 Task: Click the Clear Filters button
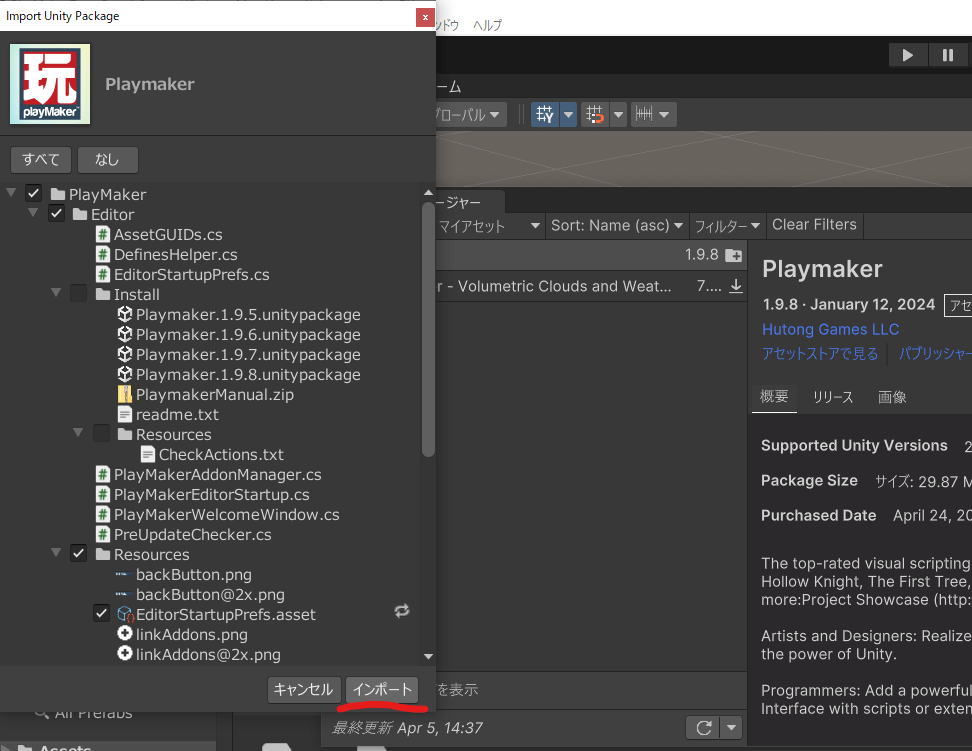(x=814, y=224)
